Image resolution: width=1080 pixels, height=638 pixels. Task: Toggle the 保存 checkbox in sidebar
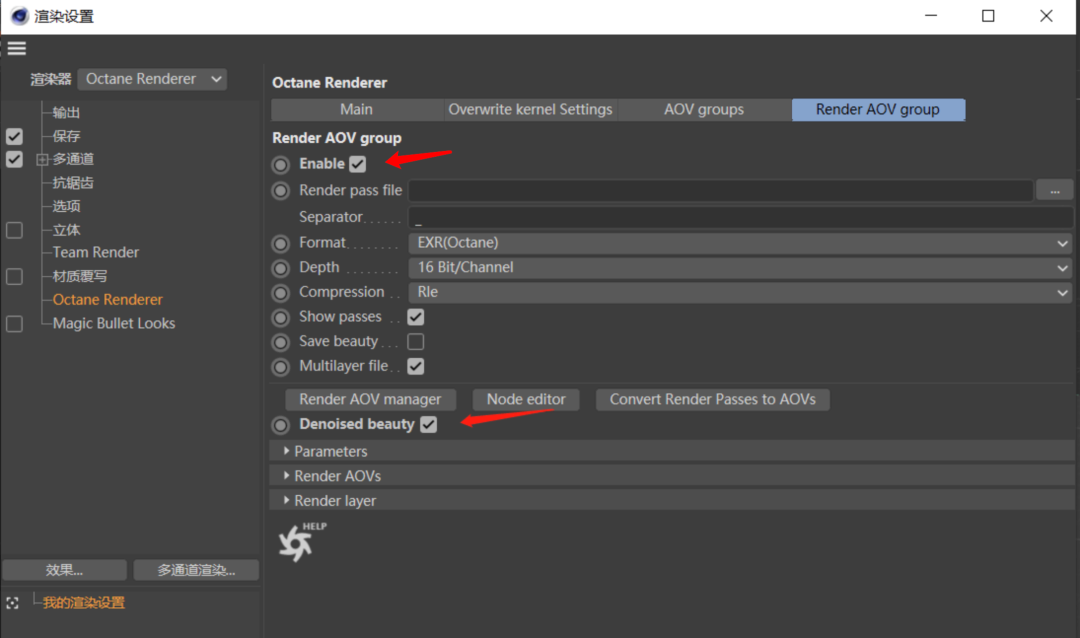point(14,136)
